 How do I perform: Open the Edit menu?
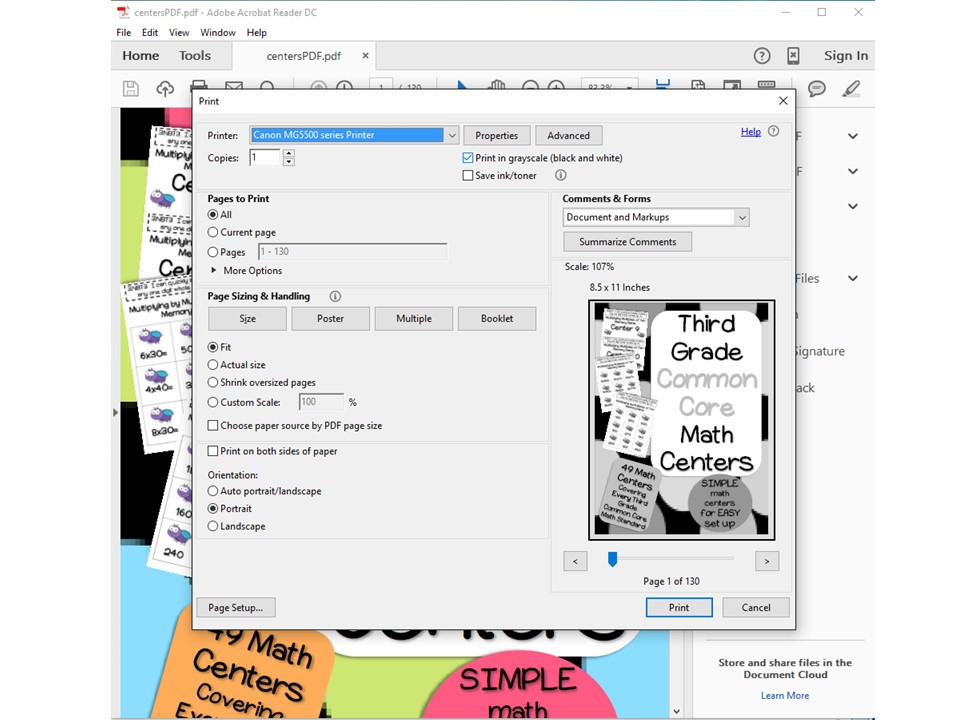[x=150, y=32]
